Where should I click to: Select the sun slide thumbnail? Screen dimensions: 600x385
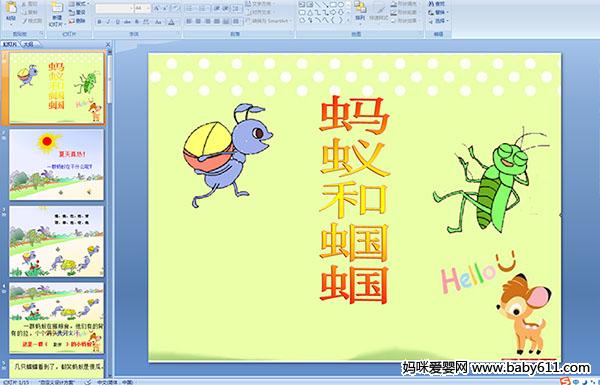point(57,164)
